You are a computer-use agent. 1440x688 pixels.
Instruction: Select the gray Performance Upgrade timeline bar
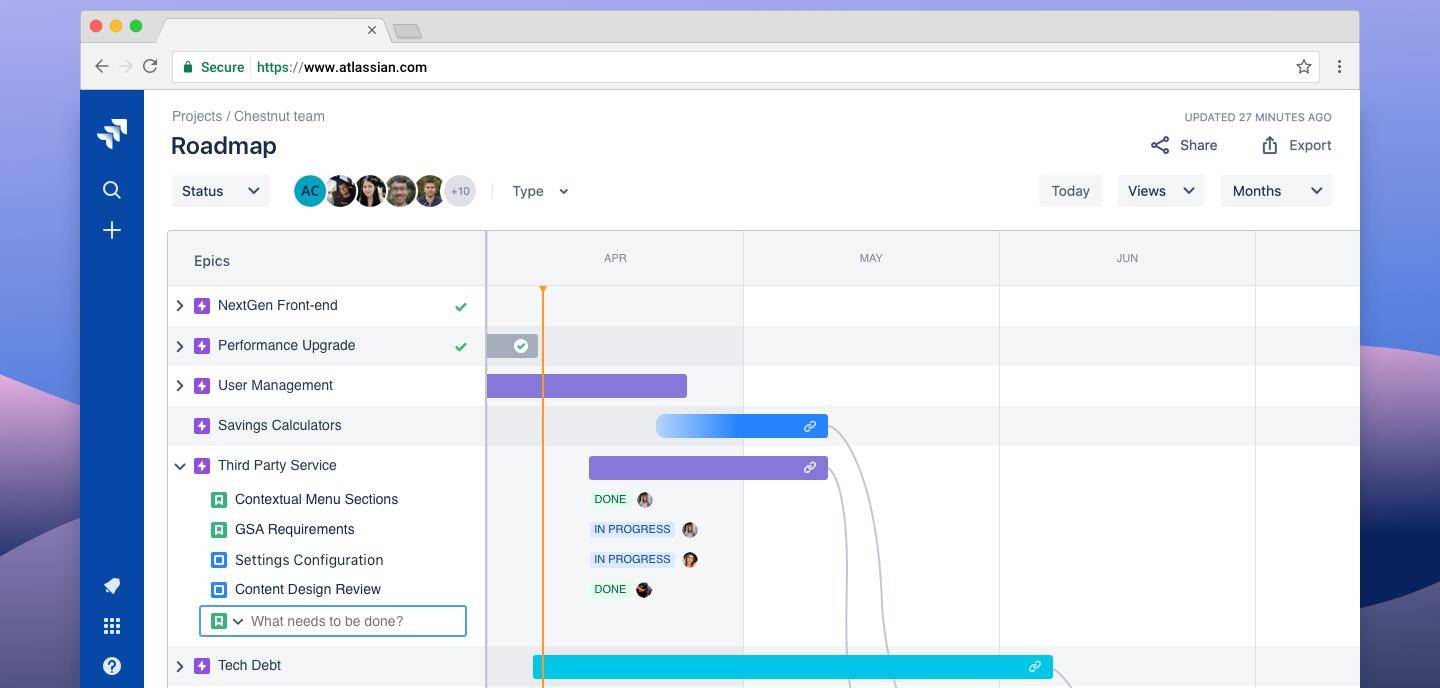pyautogui.click(x=512, y=346)
